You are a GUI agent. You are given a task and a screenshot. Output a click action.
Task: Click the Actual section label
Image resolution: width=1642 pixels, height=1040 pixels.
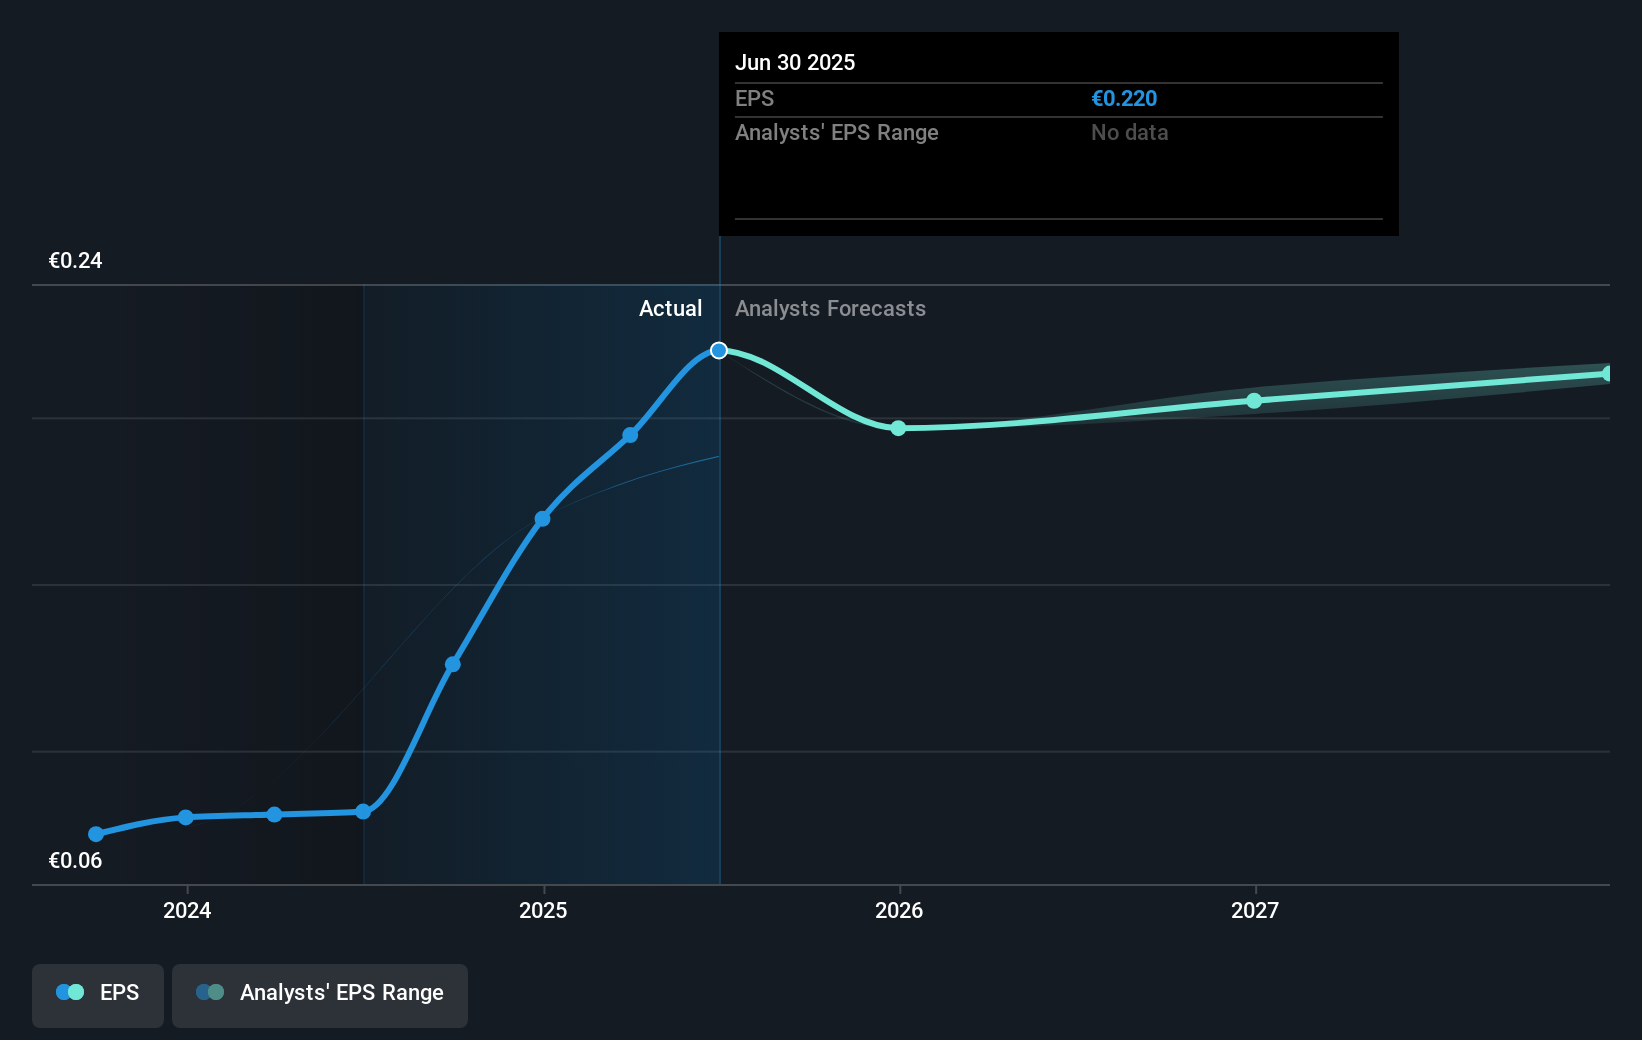coord(670,309)
